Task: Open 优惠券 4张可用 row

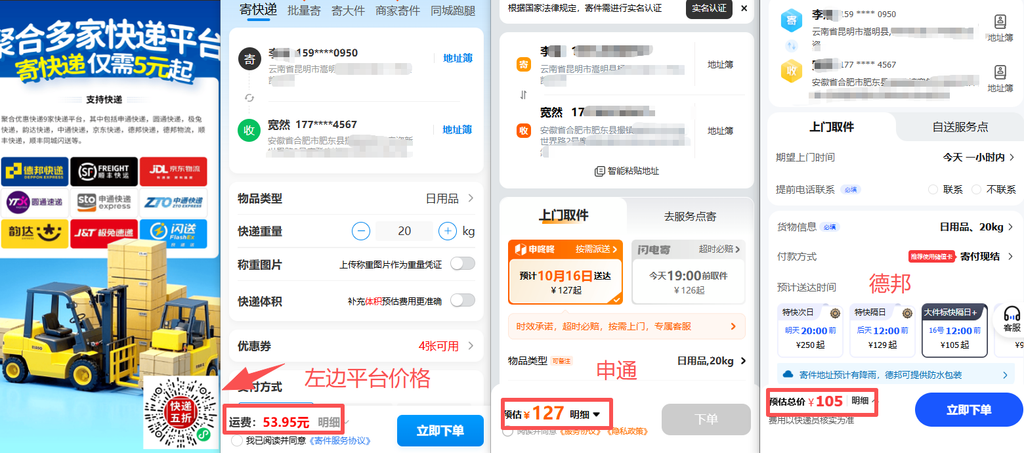Action: 356,345
